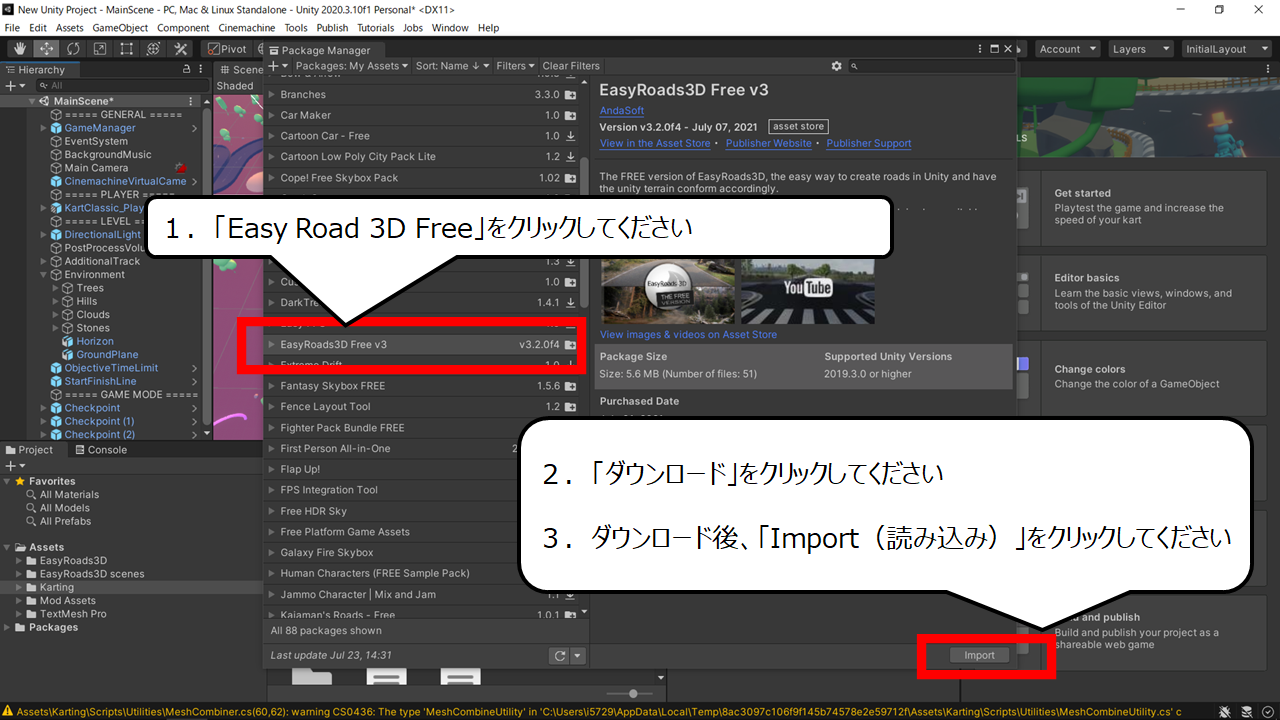
Task: Open the GameObject menu
Action: coord(120,28)
